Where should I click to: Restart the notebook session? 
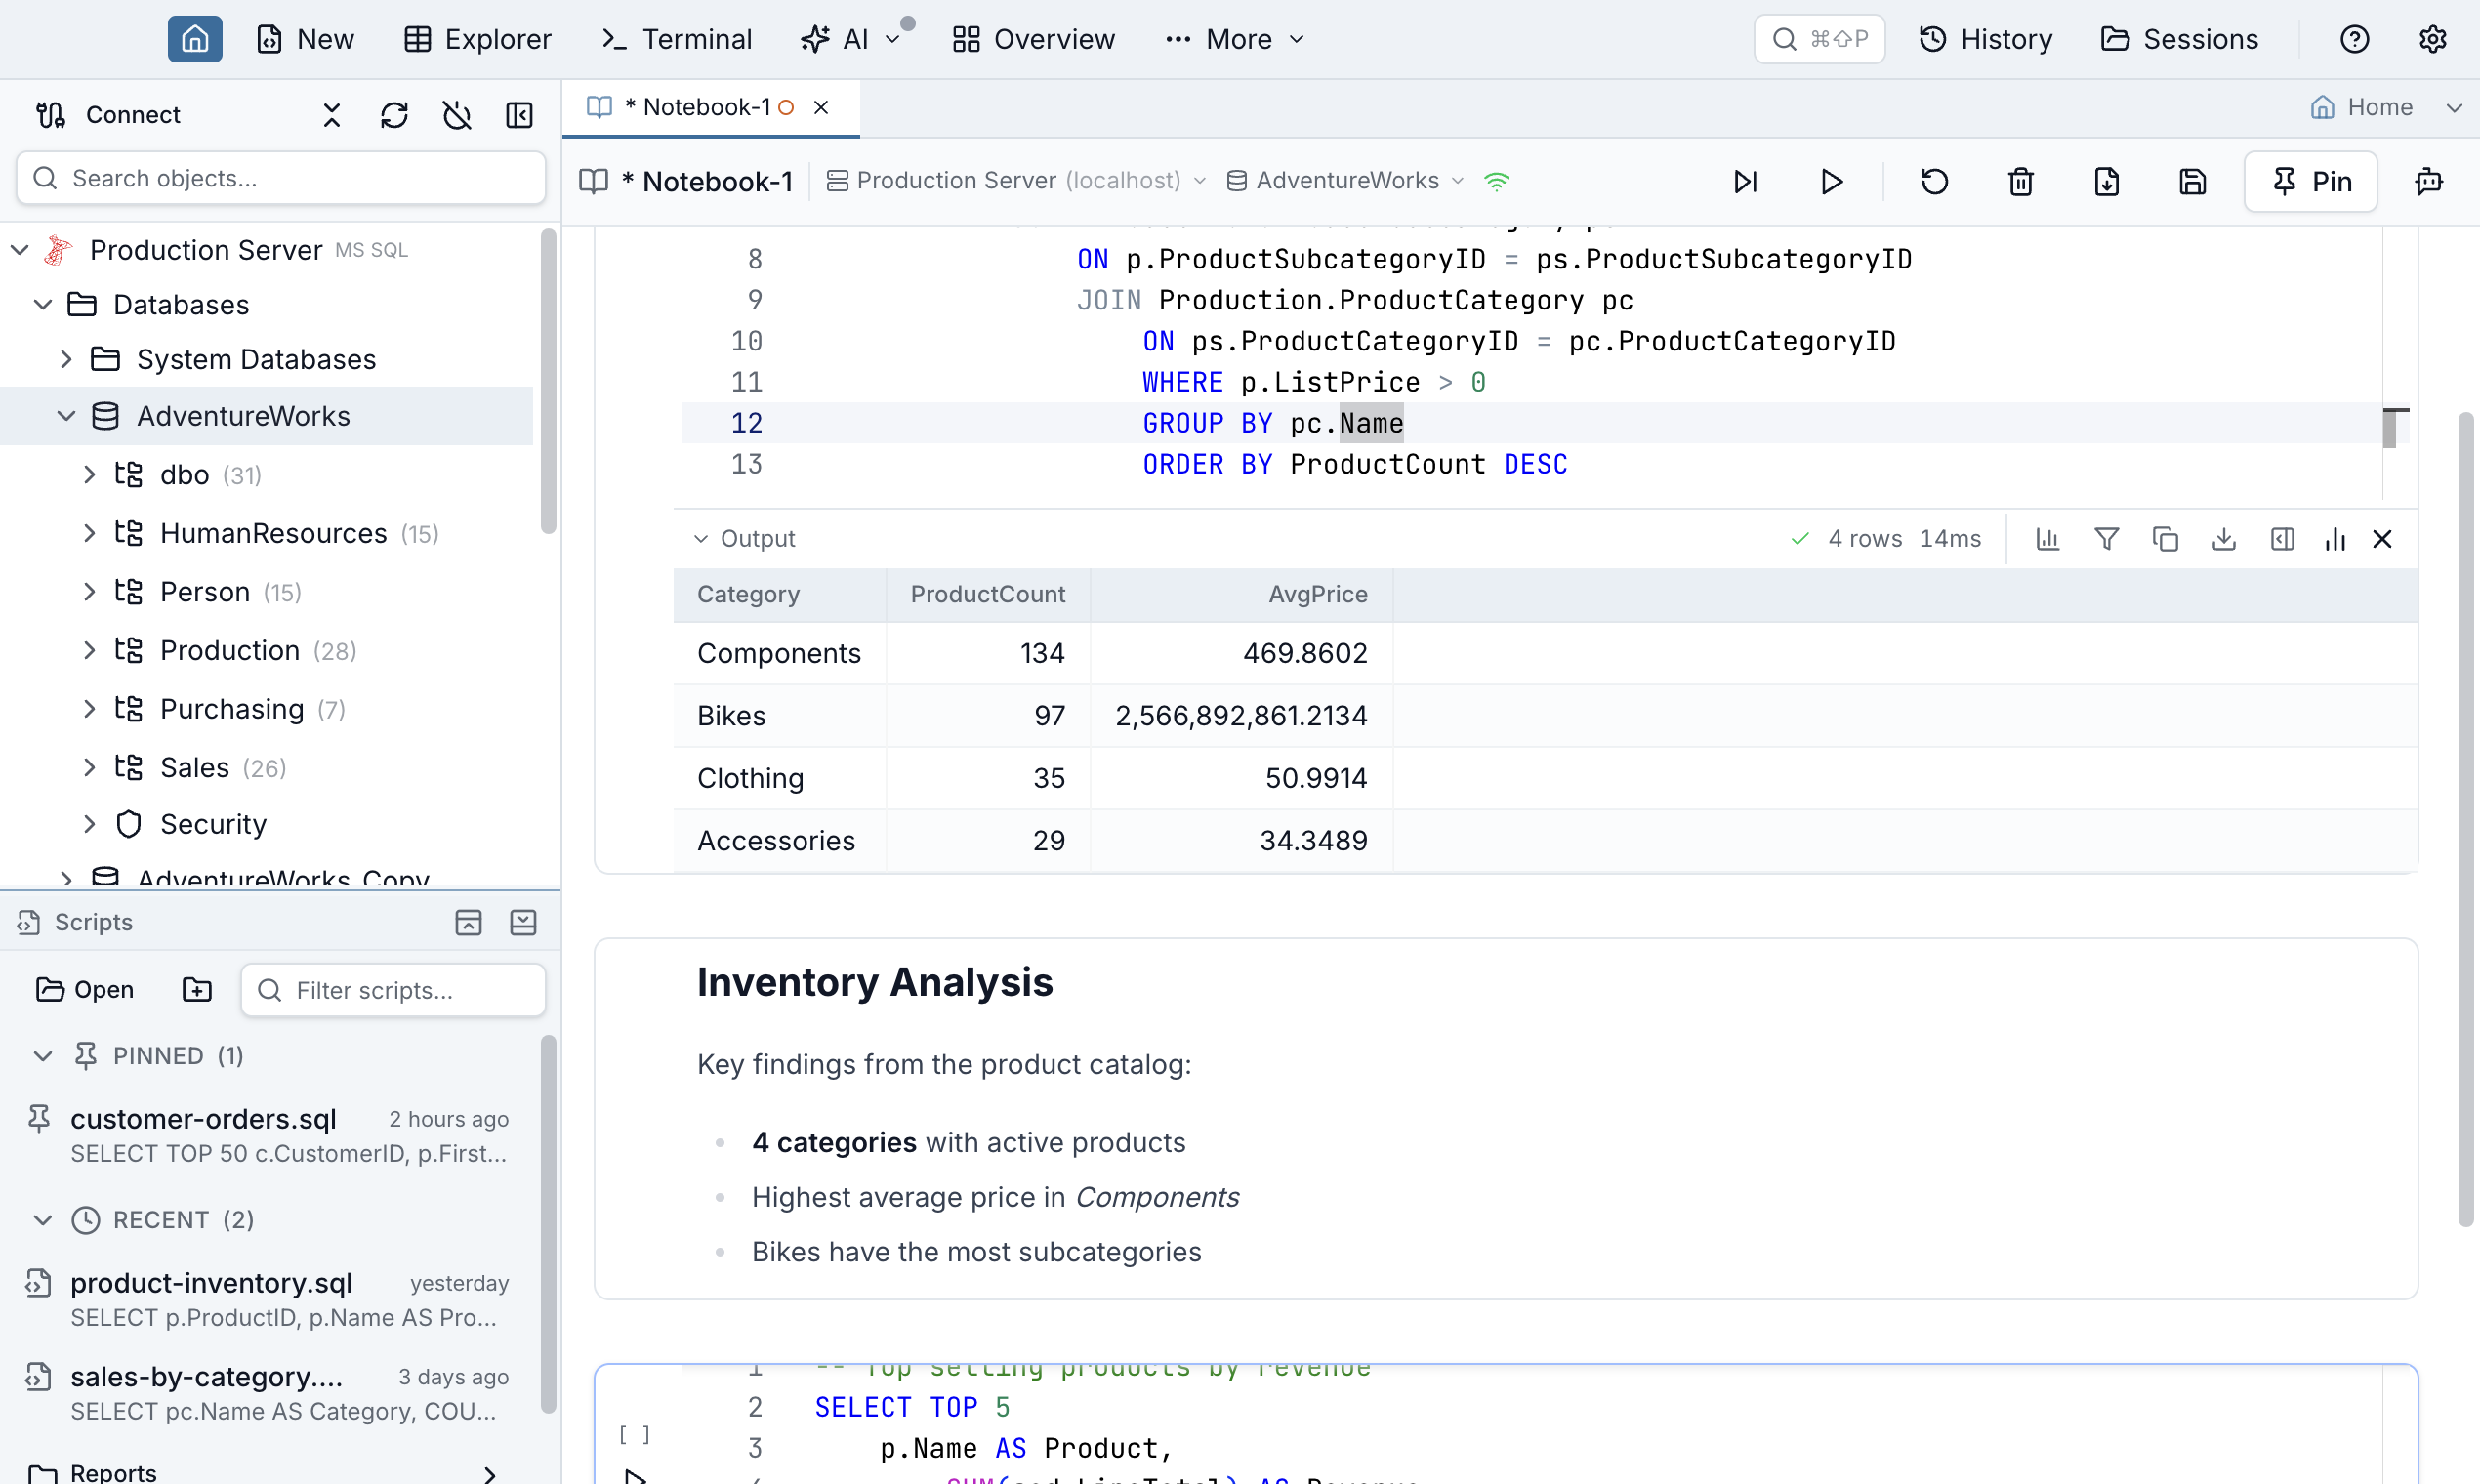[x=1935, y=181]
